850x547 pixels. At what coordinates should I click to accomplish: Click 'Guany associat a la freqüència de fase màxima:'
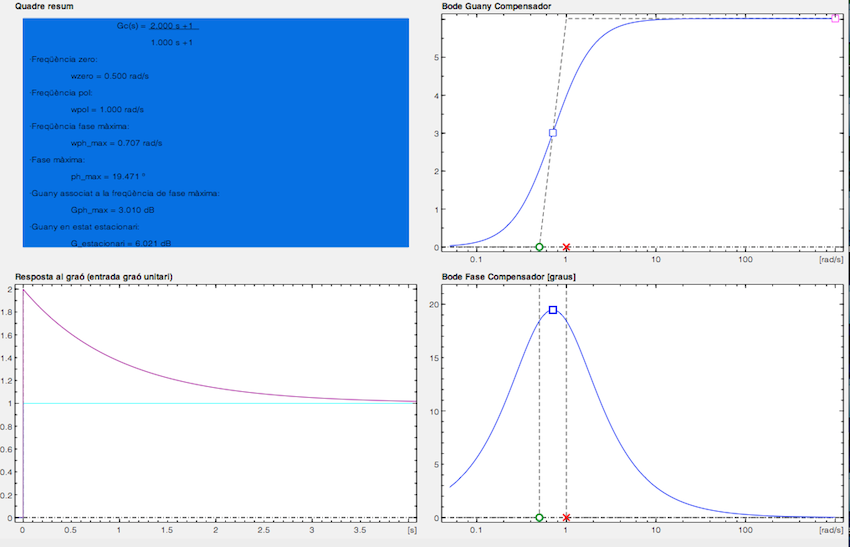(x=125, y=193)
